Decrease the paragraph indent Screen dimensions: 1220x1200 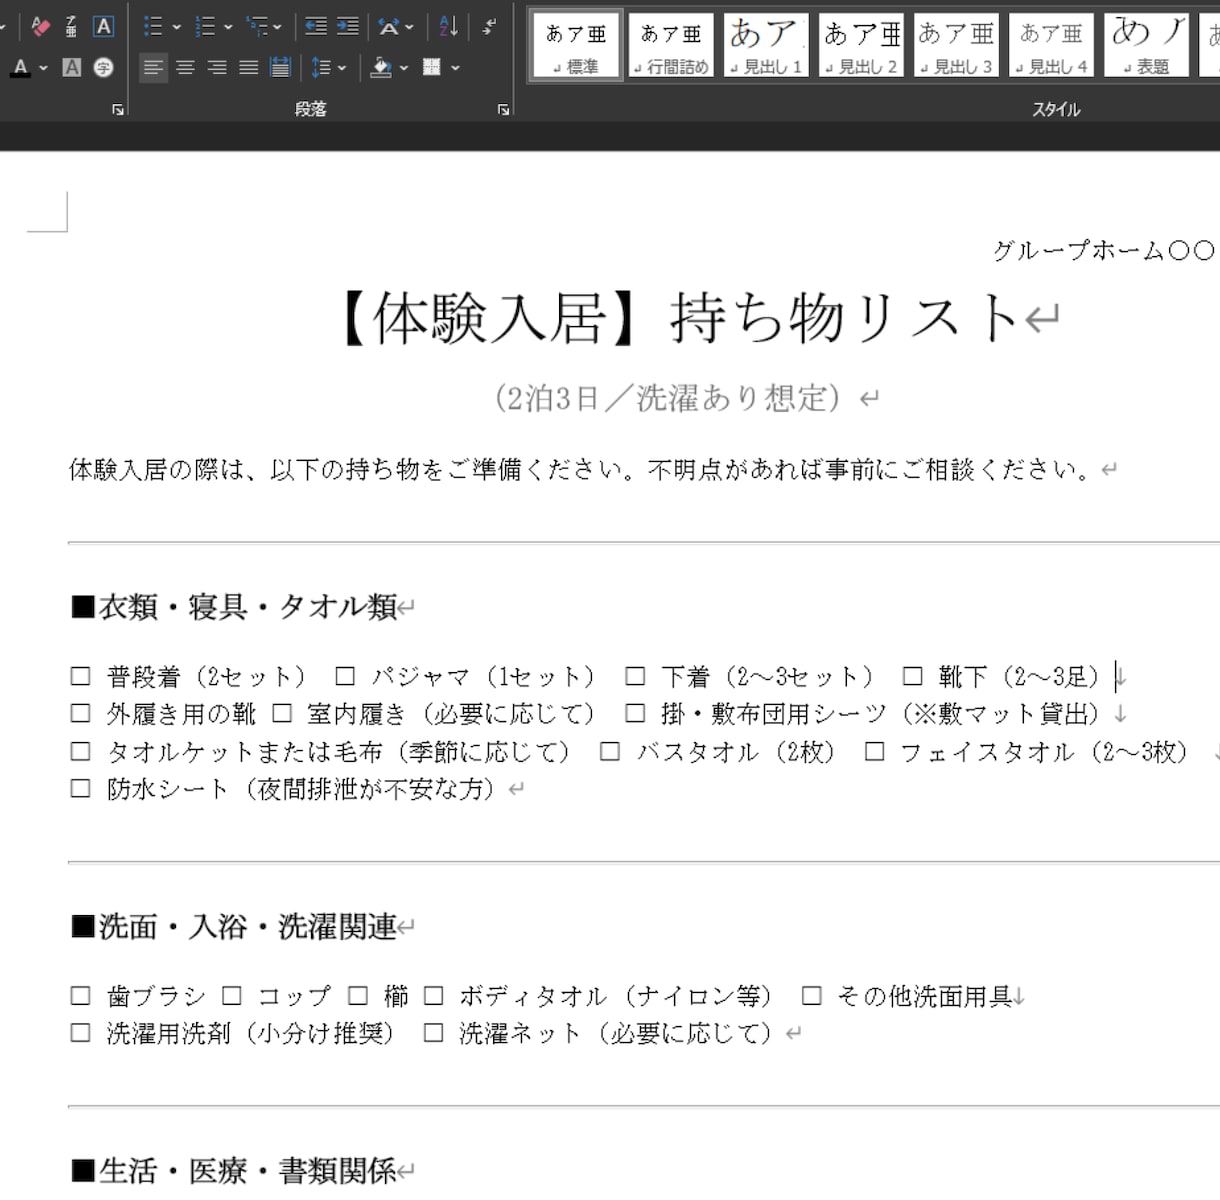coord(316,27)
